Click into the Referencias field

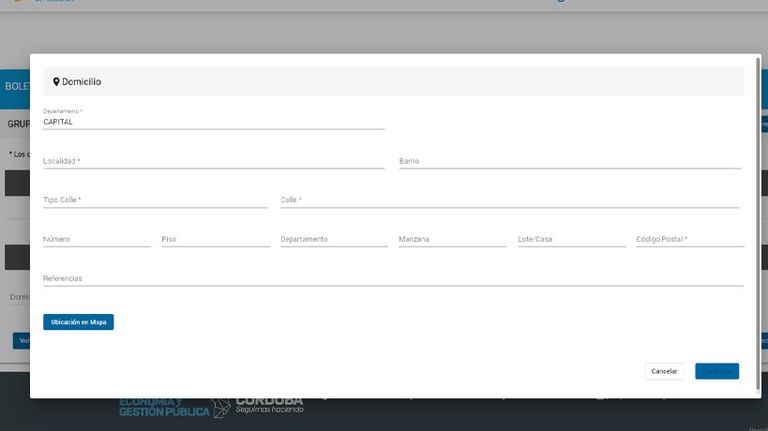point(393,278)
